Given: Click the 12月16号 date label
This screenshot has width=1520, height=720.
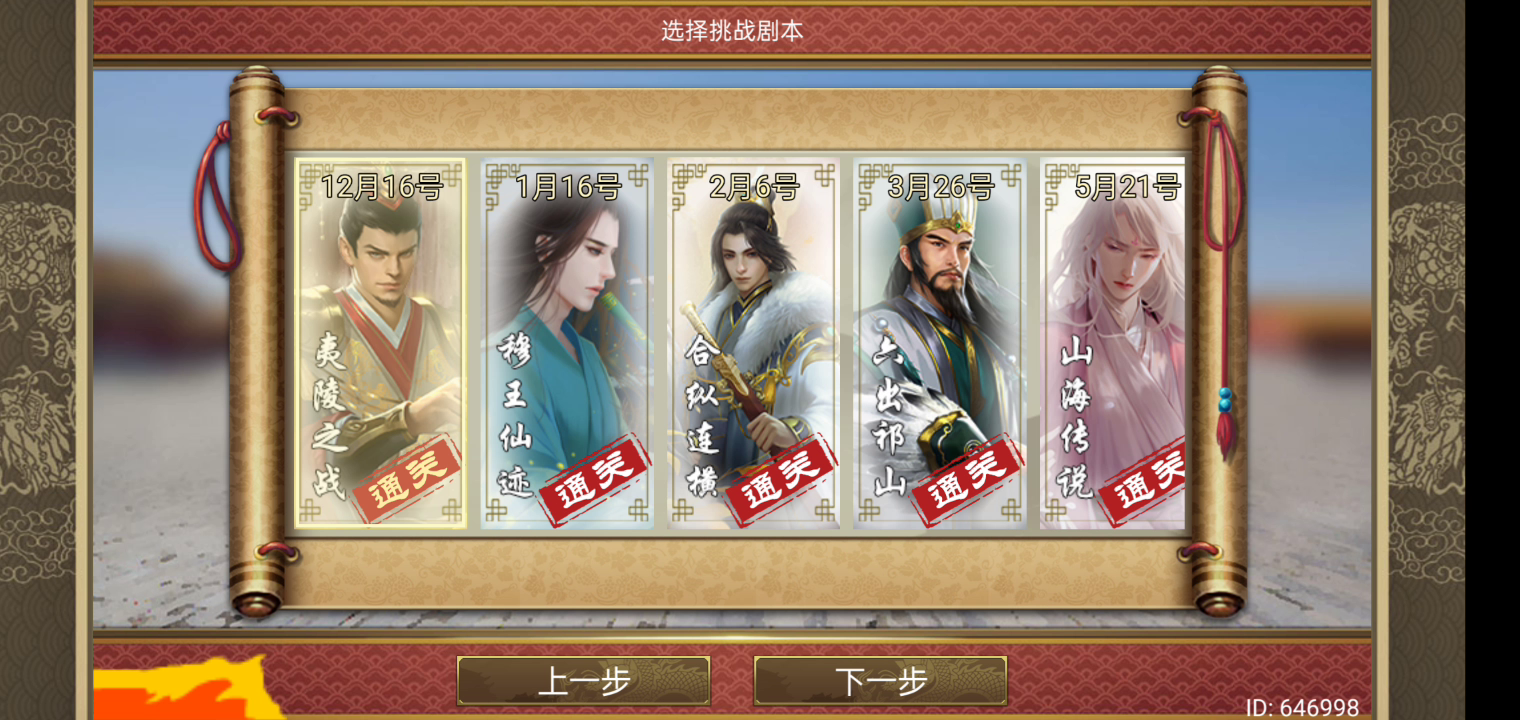Looking at the screenshot, I should pos(381,186).
